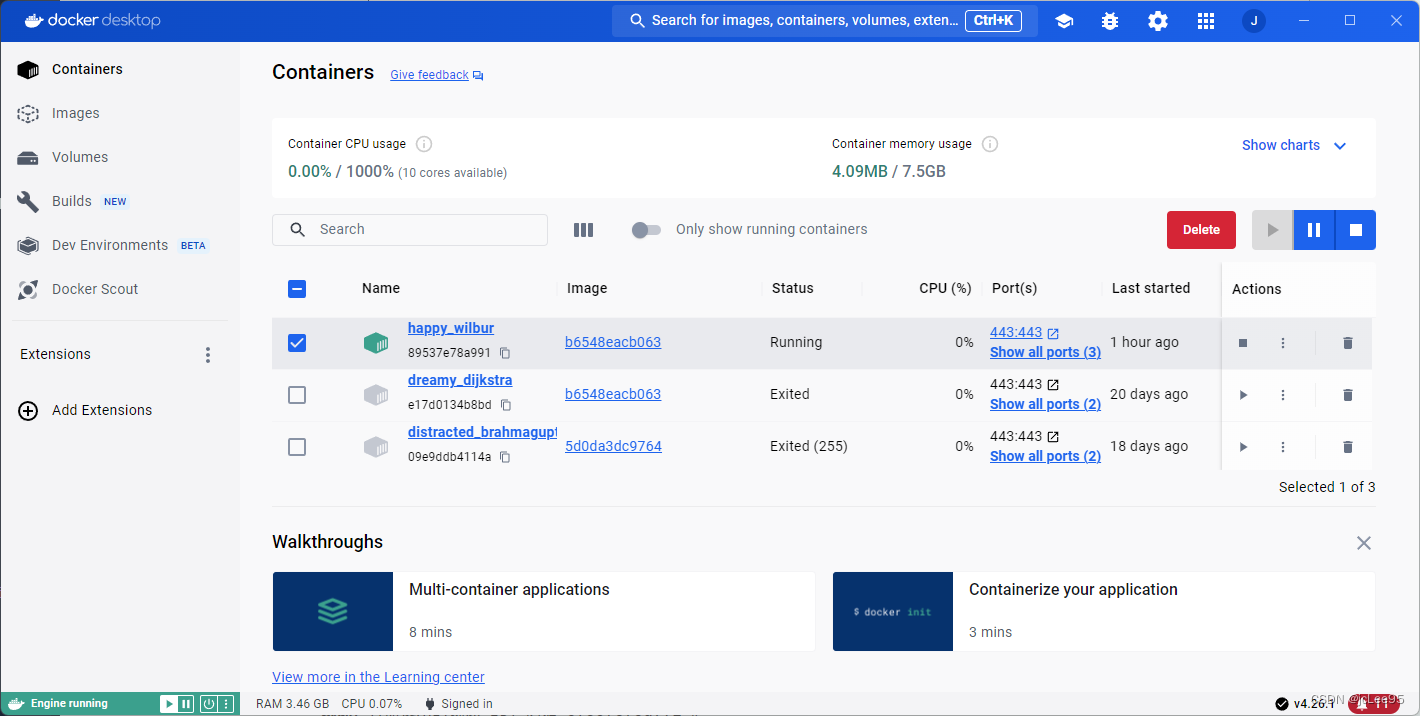This screenshot has width=1420, height=716.
Task: Show all ports for dreamy_dijkstra
Action: click(1045, 404)
